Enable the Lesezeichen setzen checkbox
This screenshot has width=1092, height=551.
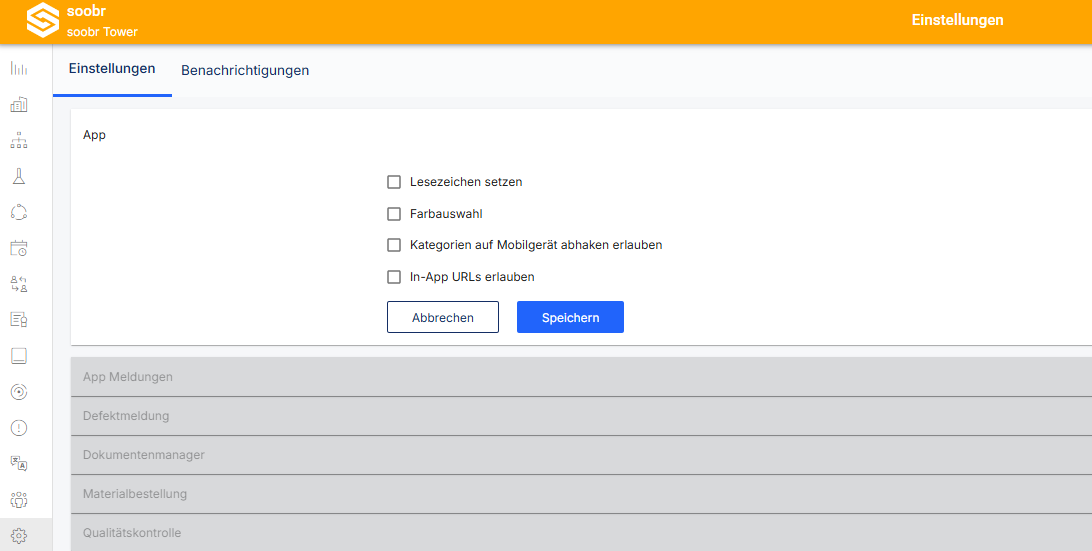point(394,182)
